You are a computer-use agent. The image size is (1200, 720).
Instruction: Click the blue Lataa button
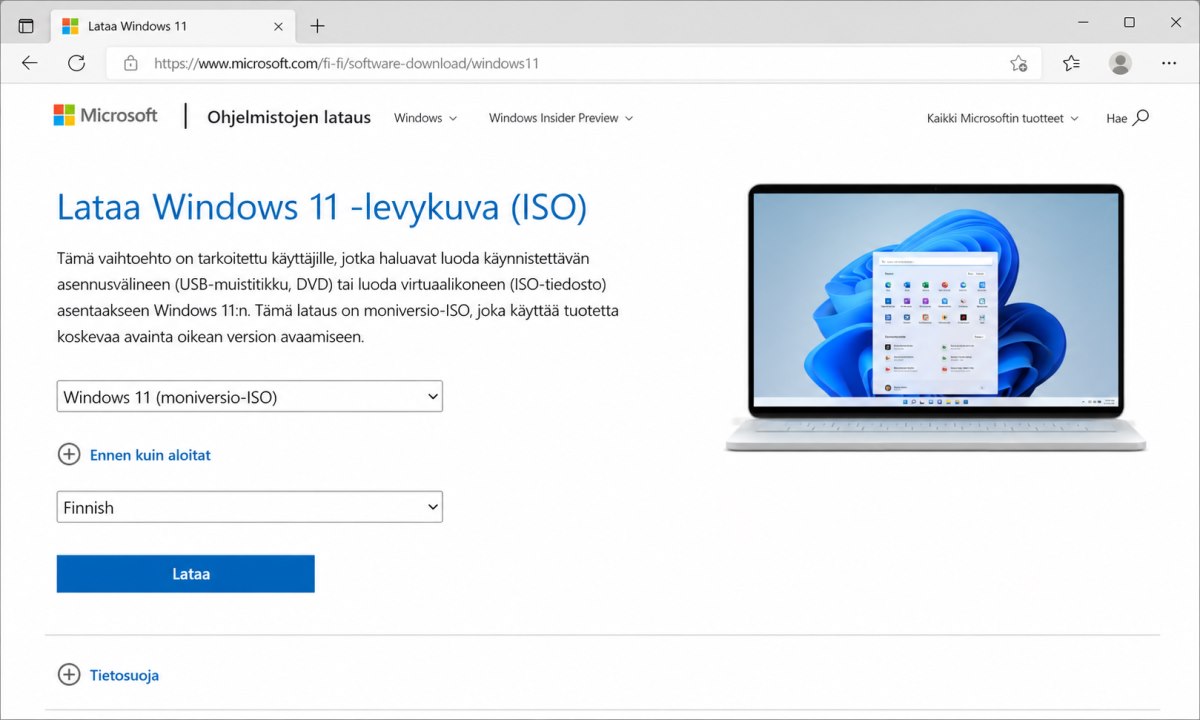point(186,574)
